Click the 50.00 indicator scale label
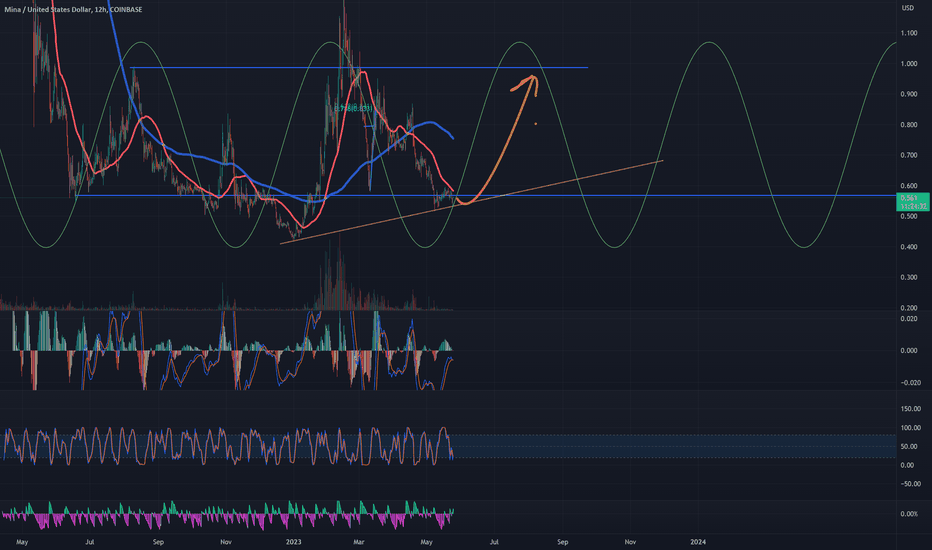 (909, 447)
